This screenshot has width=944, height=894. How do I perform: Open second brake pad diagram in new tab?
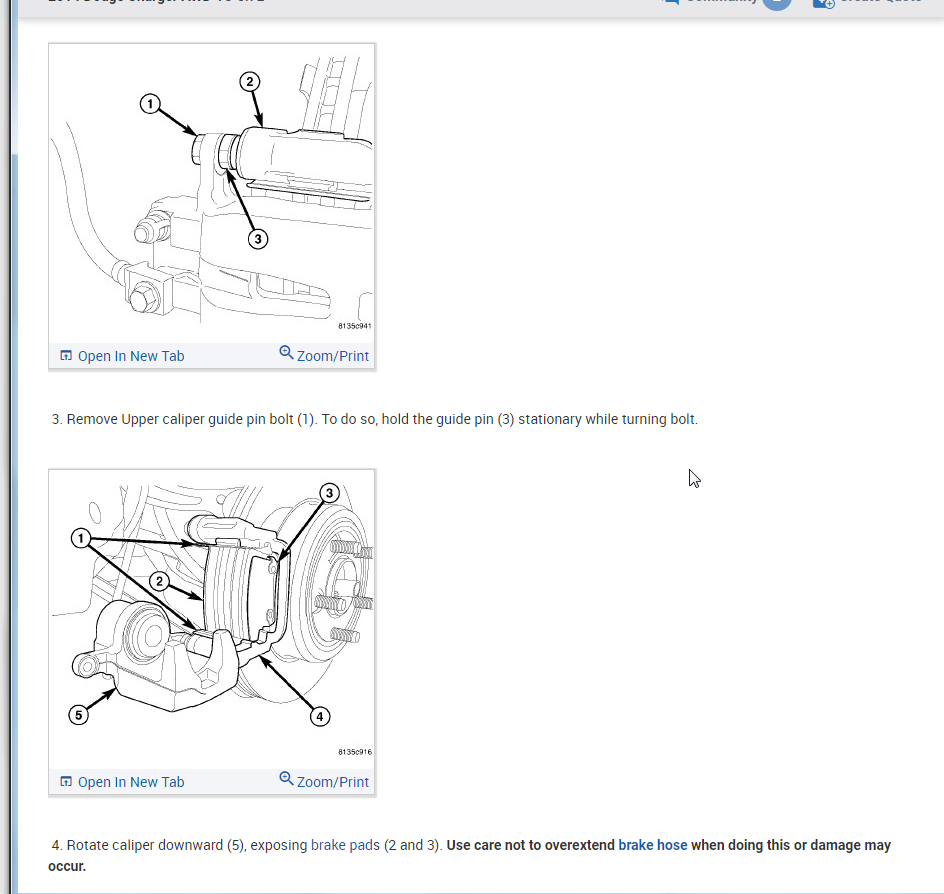pos(122,782)
